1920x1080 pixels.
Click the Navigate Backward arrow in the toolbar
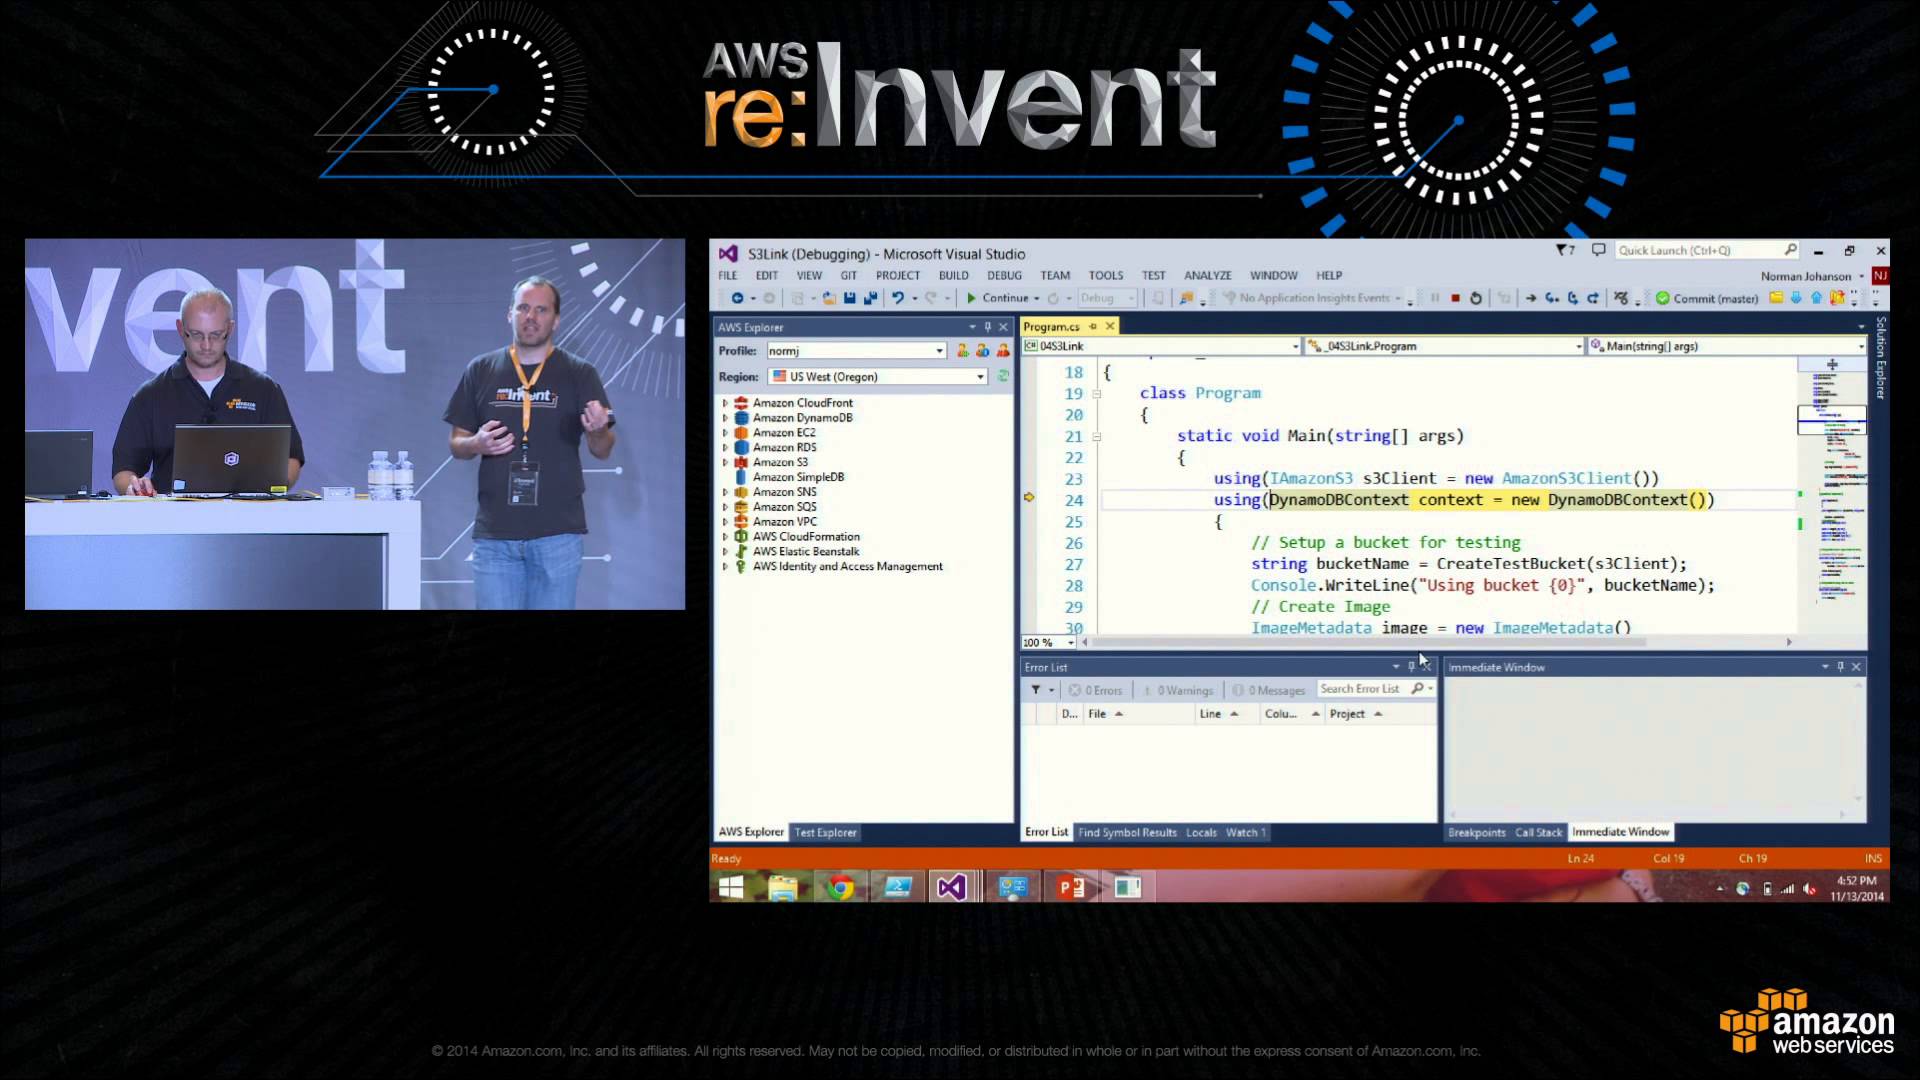pos(737,298)
